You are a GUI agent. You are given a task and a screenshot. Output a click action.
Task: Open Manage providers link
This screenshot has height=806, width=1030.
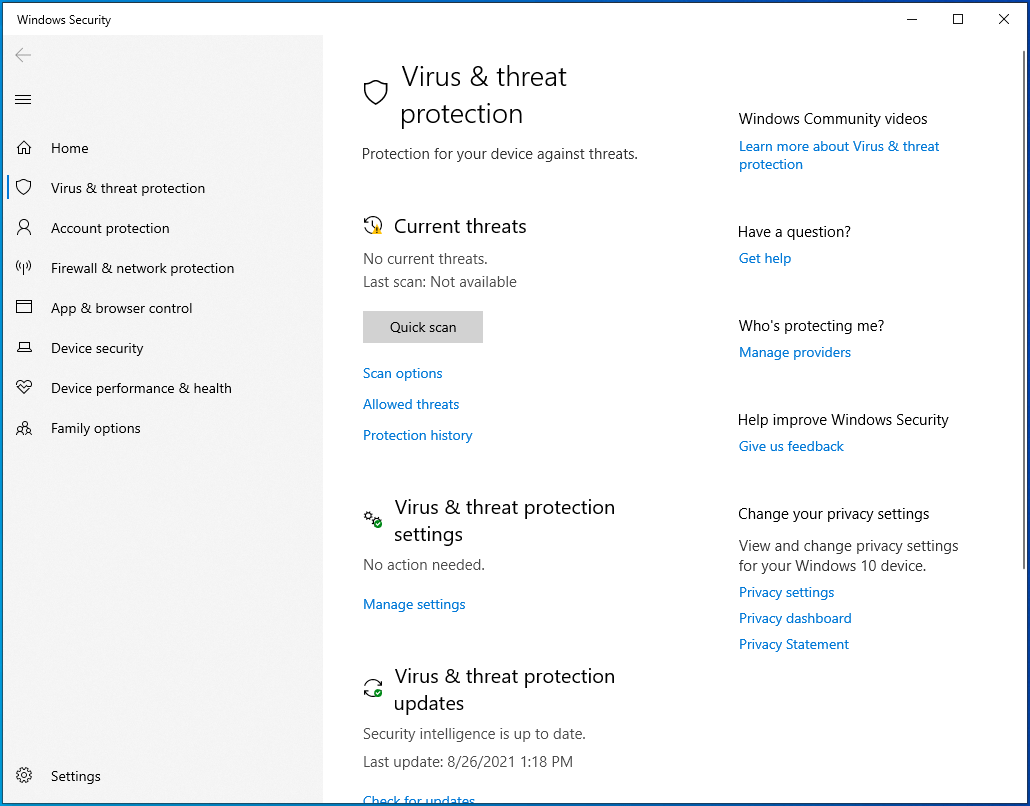pos(794,352)
